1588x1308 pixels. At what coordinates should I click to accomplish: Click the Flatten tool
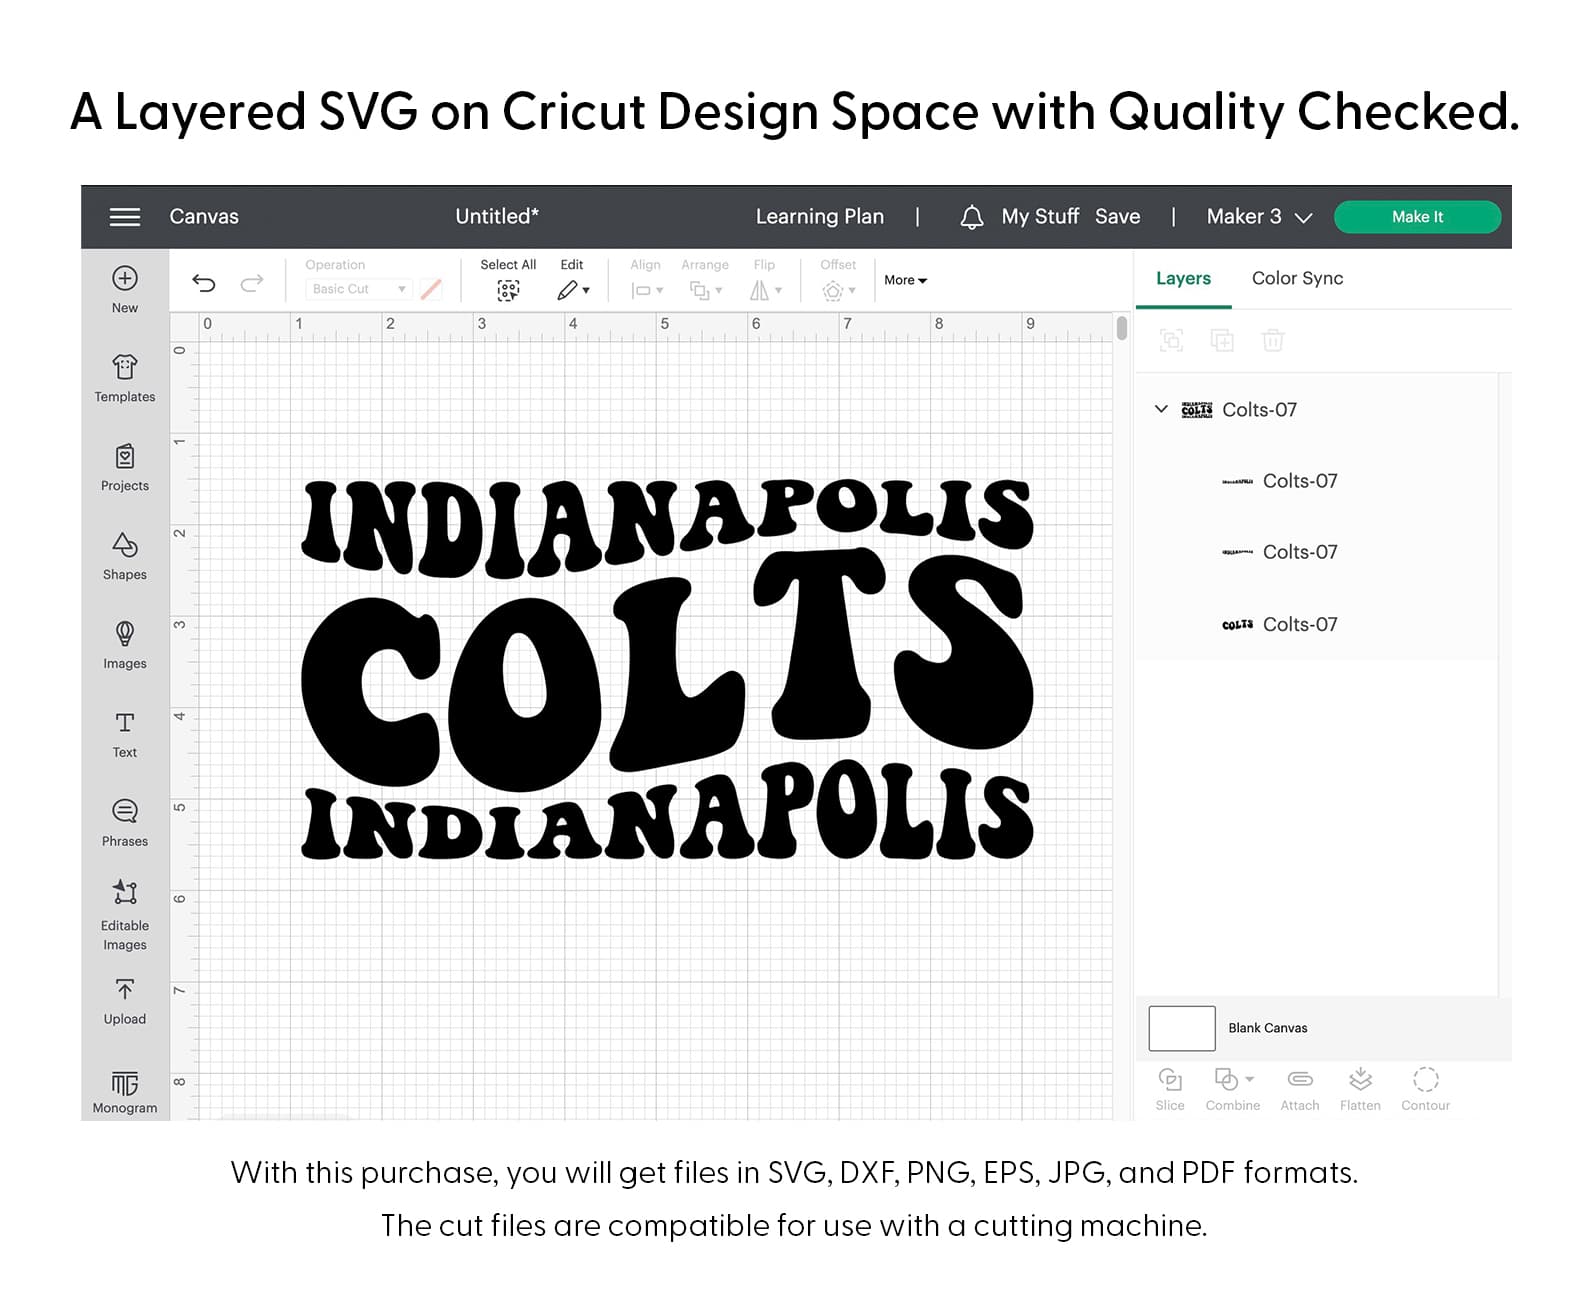[x=1360, y=1089]
